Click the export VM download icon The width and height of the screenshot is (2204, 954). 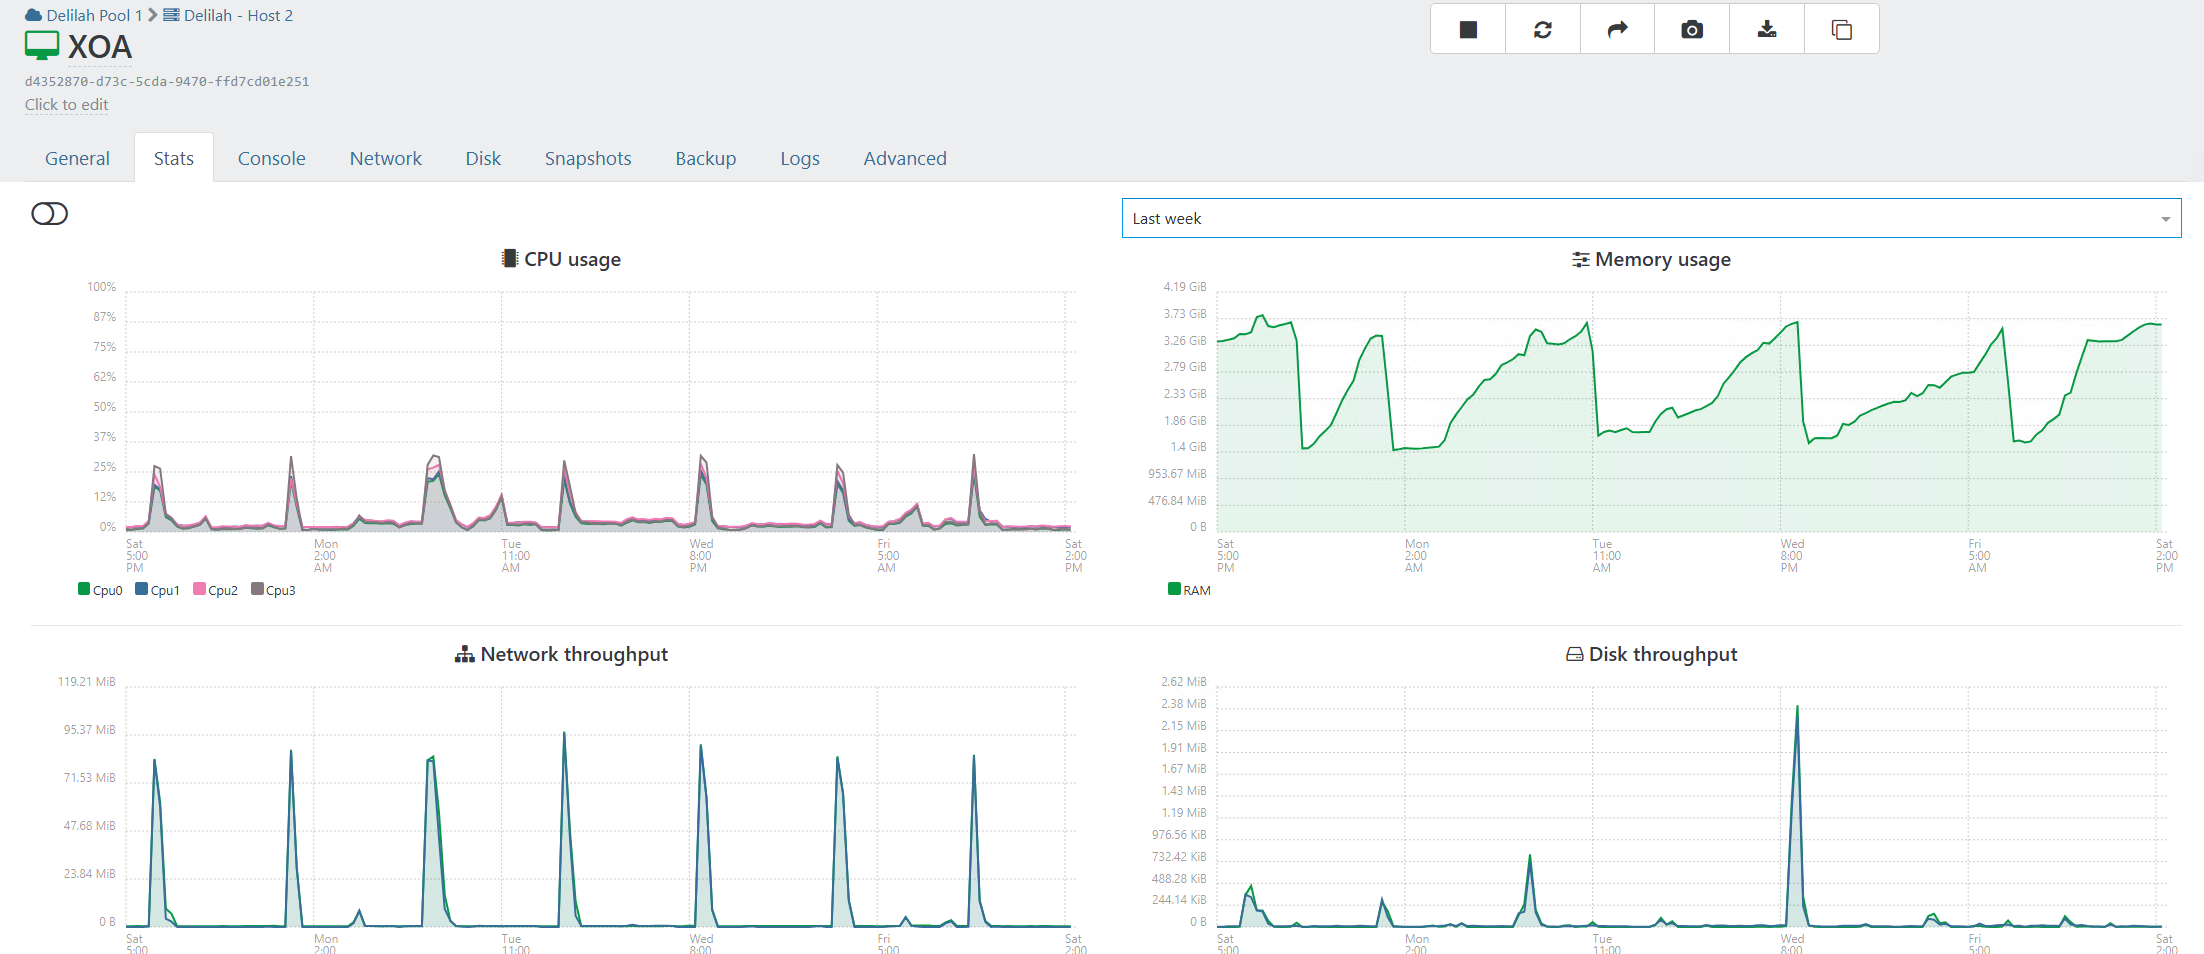pyautogui.click(x=1767, y=30)
